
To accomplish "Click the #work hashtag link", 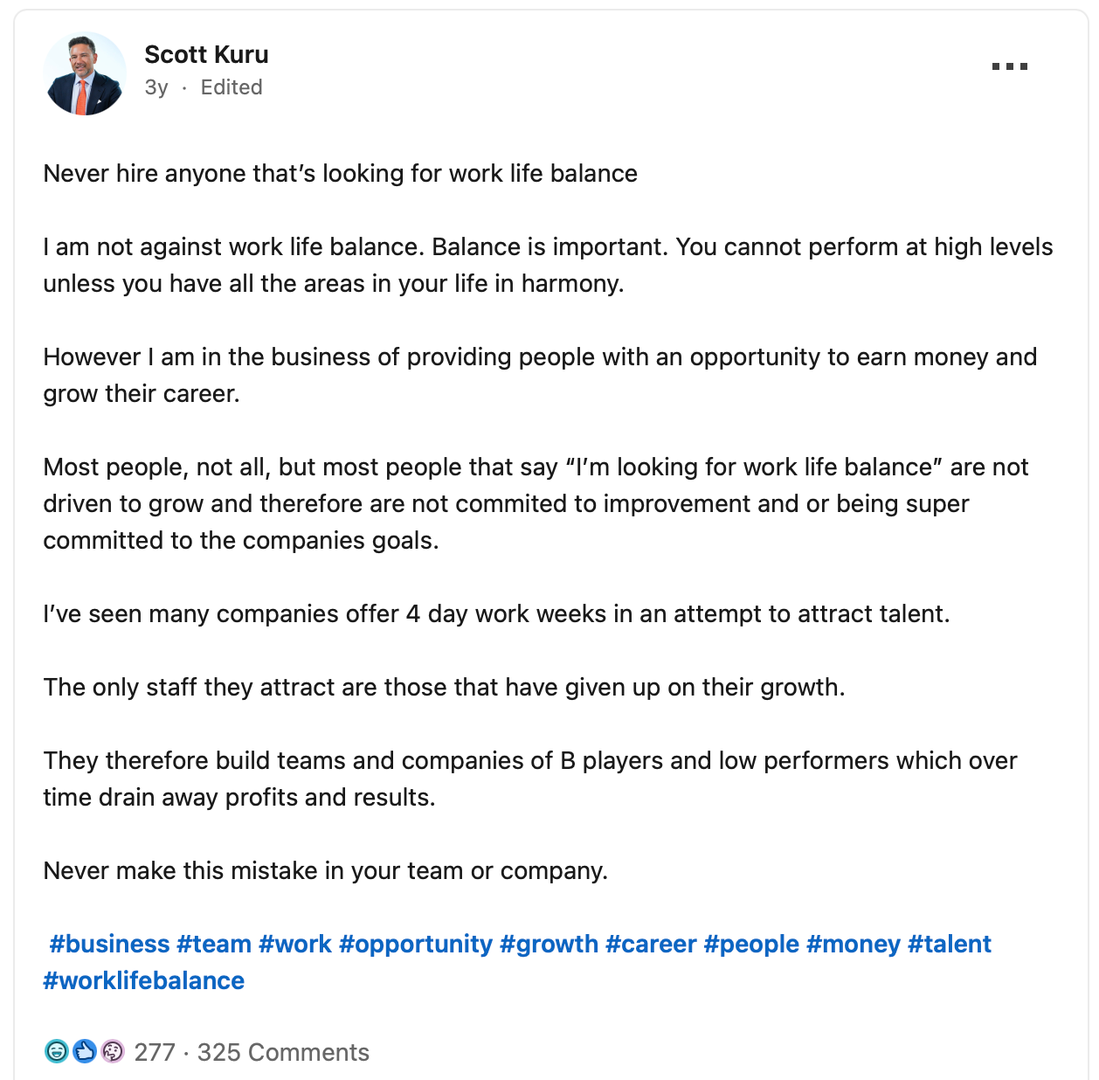I will pos(294,944).
